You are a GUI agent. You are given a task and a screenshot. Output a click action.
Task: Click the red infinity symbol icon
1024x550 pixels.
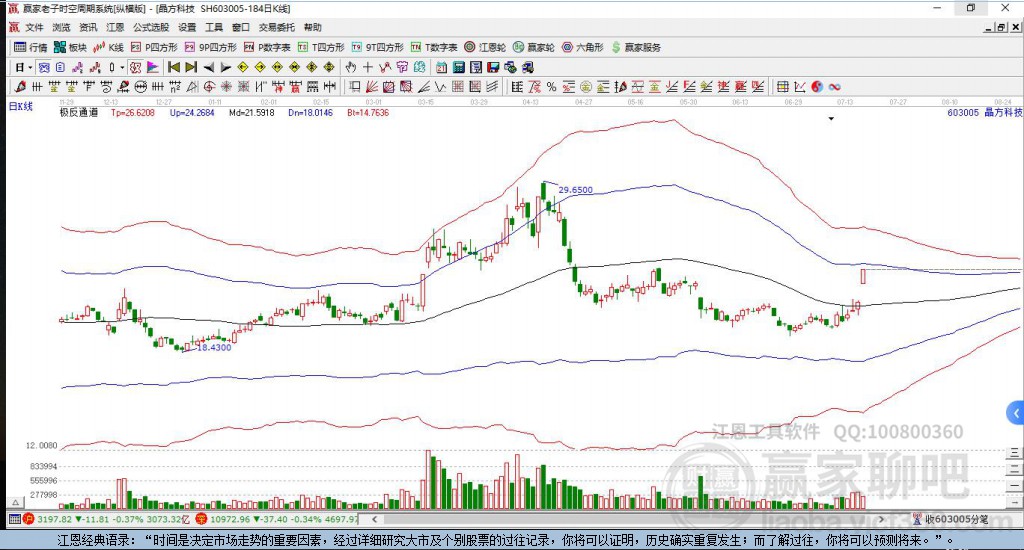[x=834, y=86]
